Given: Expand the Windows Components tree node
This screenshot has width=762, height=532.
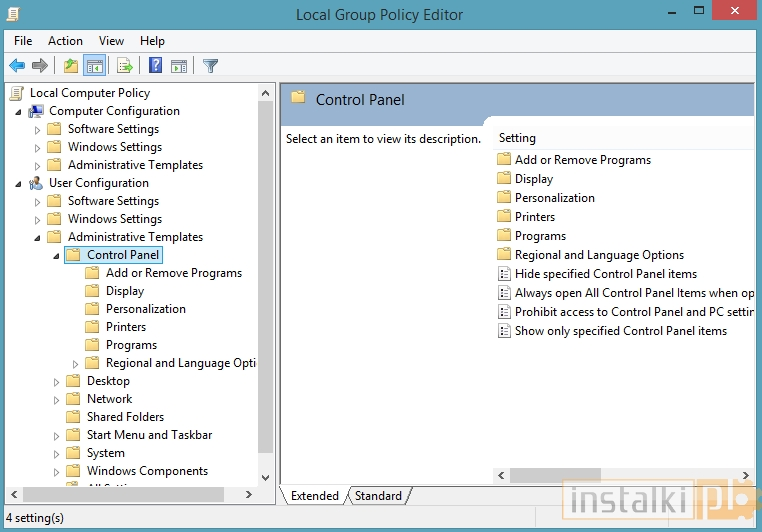Looking at the screenshot, I should pos(56,472).
